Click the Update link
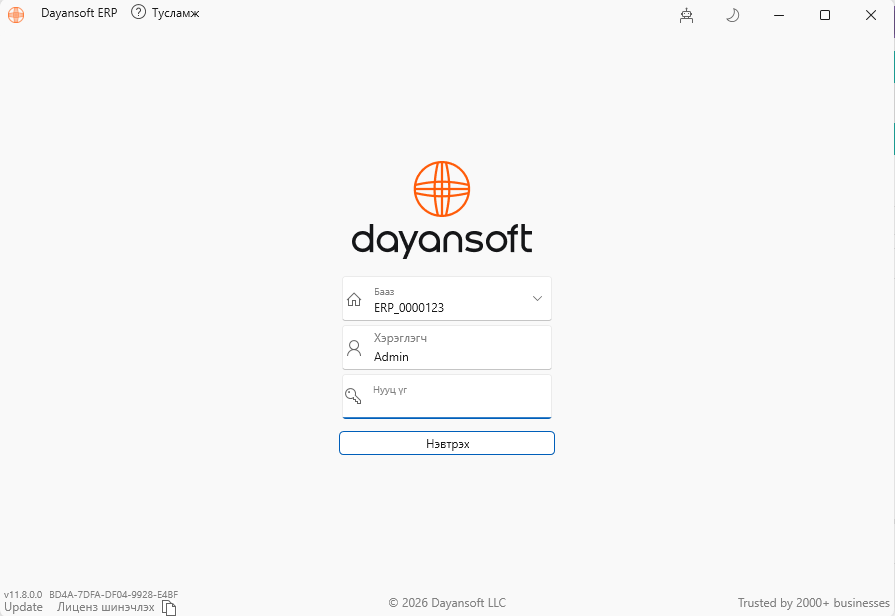895x616 pixels. [x=23, y=607]
